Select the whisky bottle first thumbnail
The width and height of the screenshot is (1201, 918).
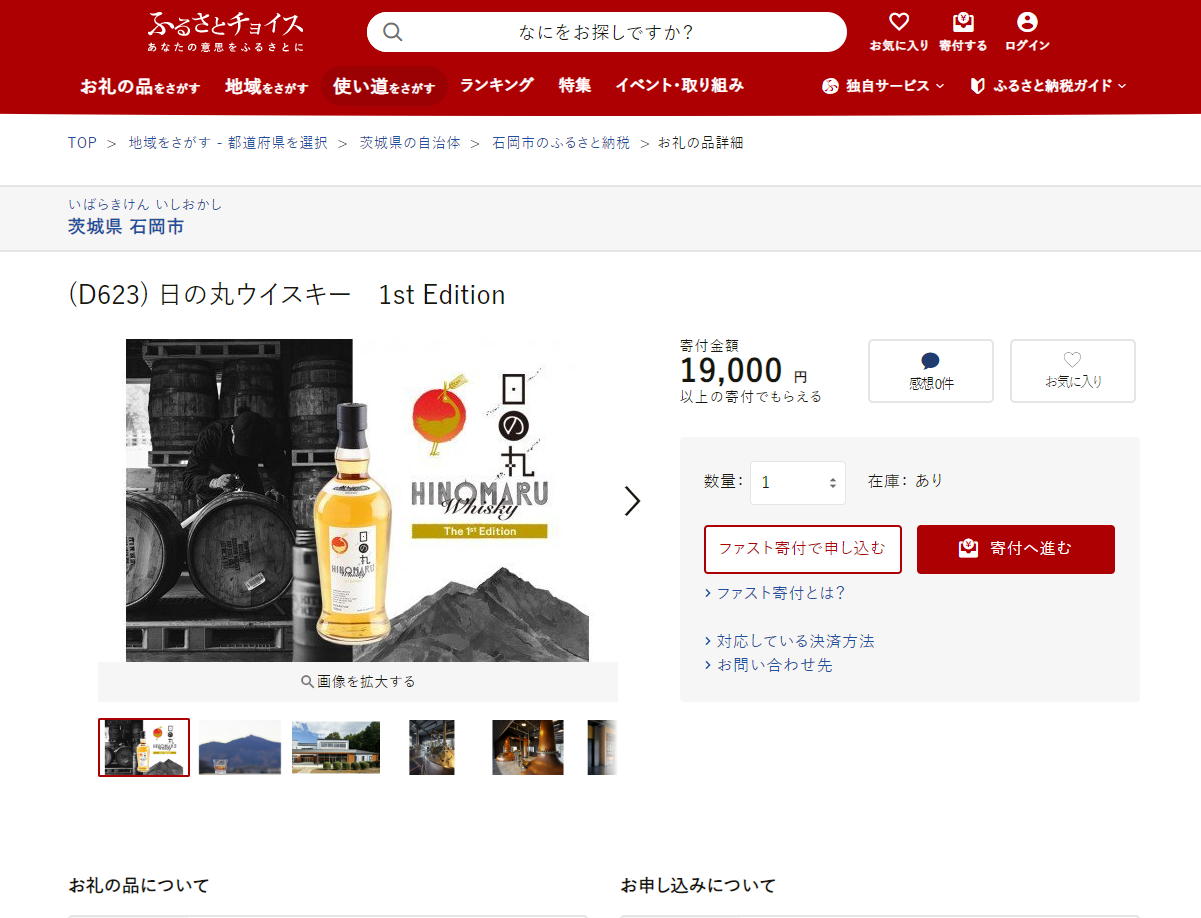coord(144,747)
